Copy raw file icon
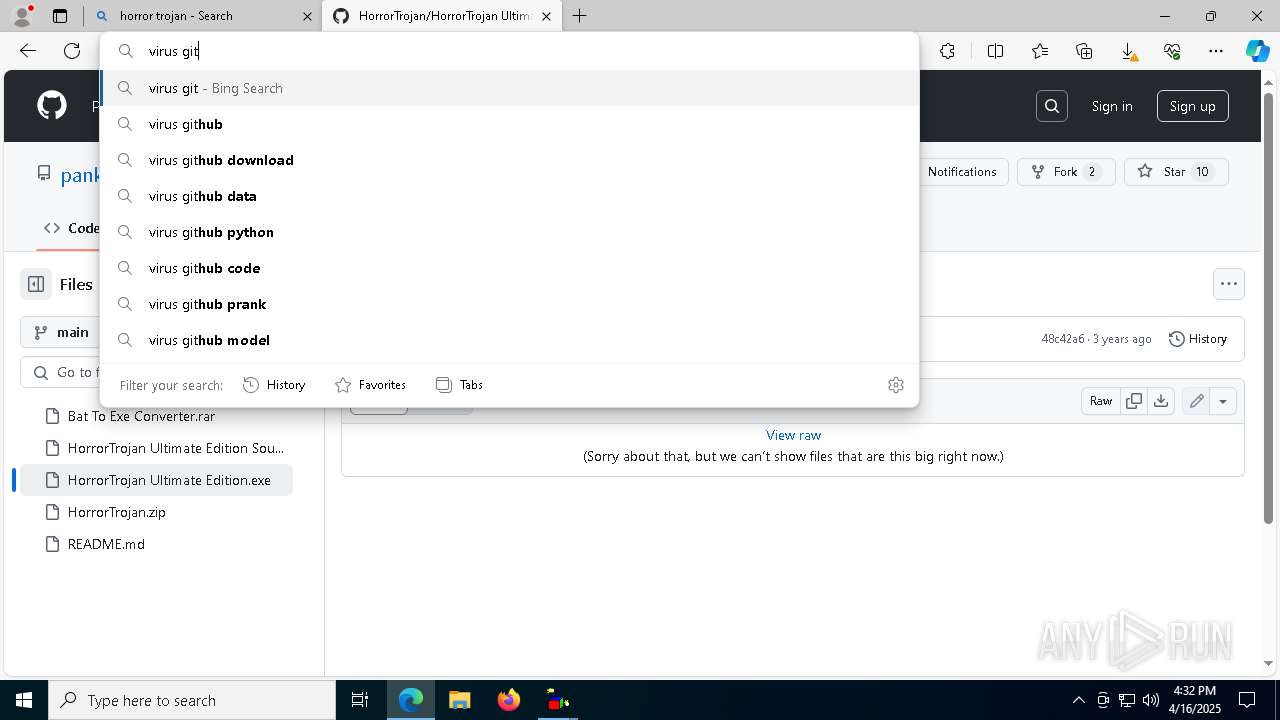The height and width of the screenshot is (720, 1280). pyautogui.click(x=1134, y=401)
